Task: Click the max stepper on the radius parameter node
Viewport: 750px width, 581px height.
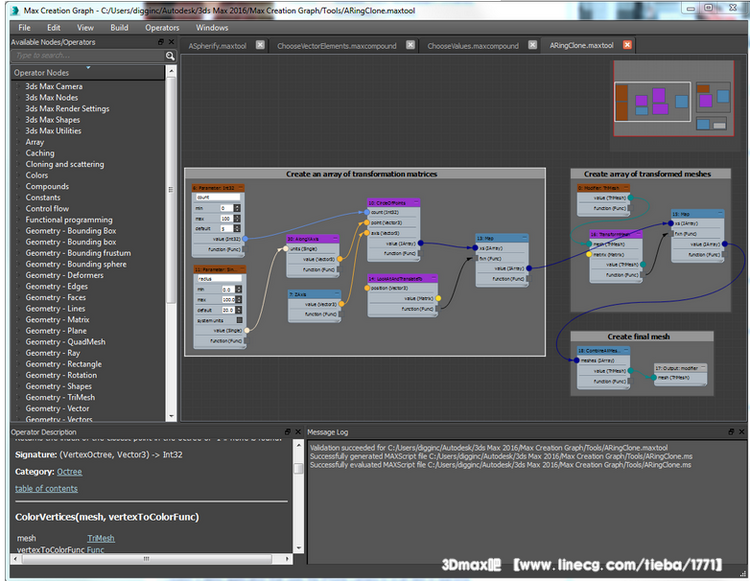Action: pyautogui.click(x=239, y=299)
